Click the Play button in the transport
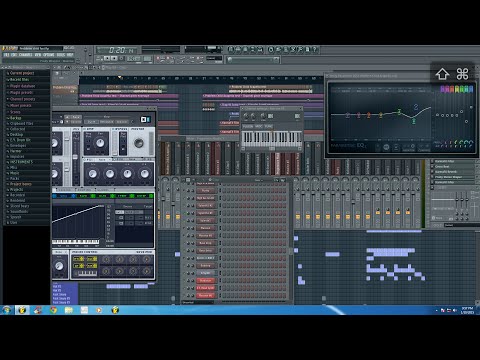 pos(107,58)
